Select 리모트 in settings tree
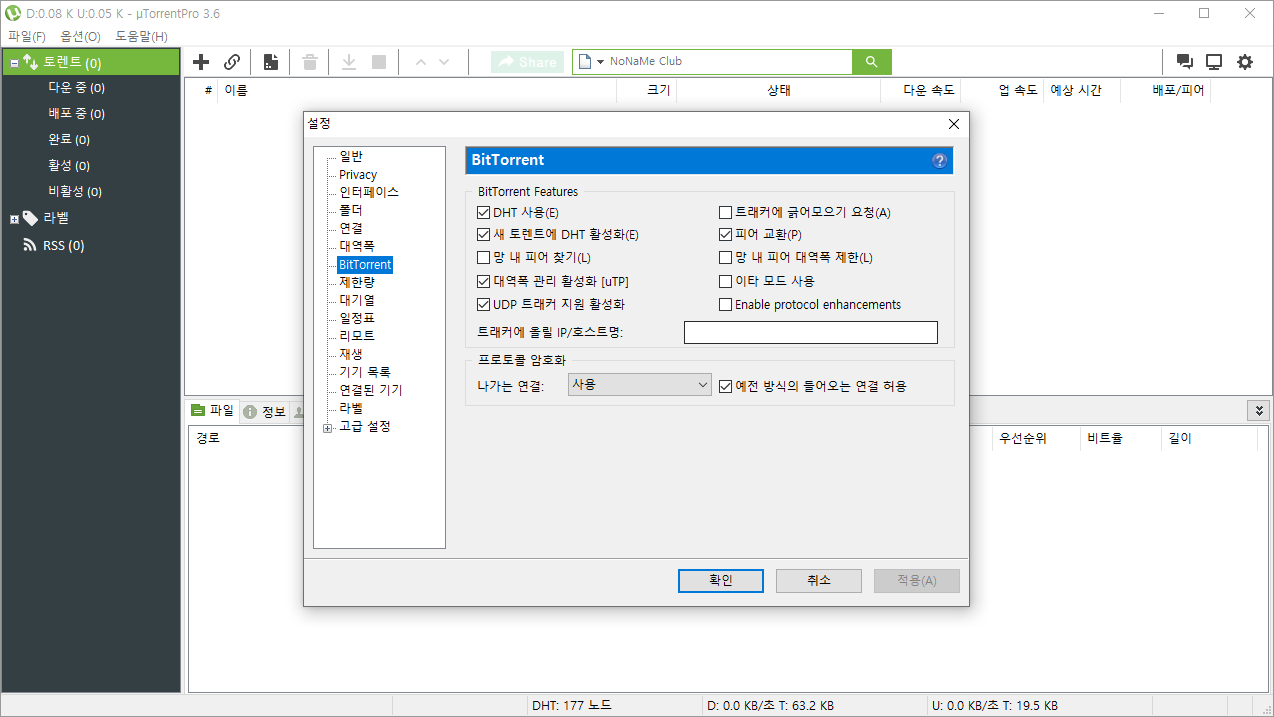 (357, 336)
